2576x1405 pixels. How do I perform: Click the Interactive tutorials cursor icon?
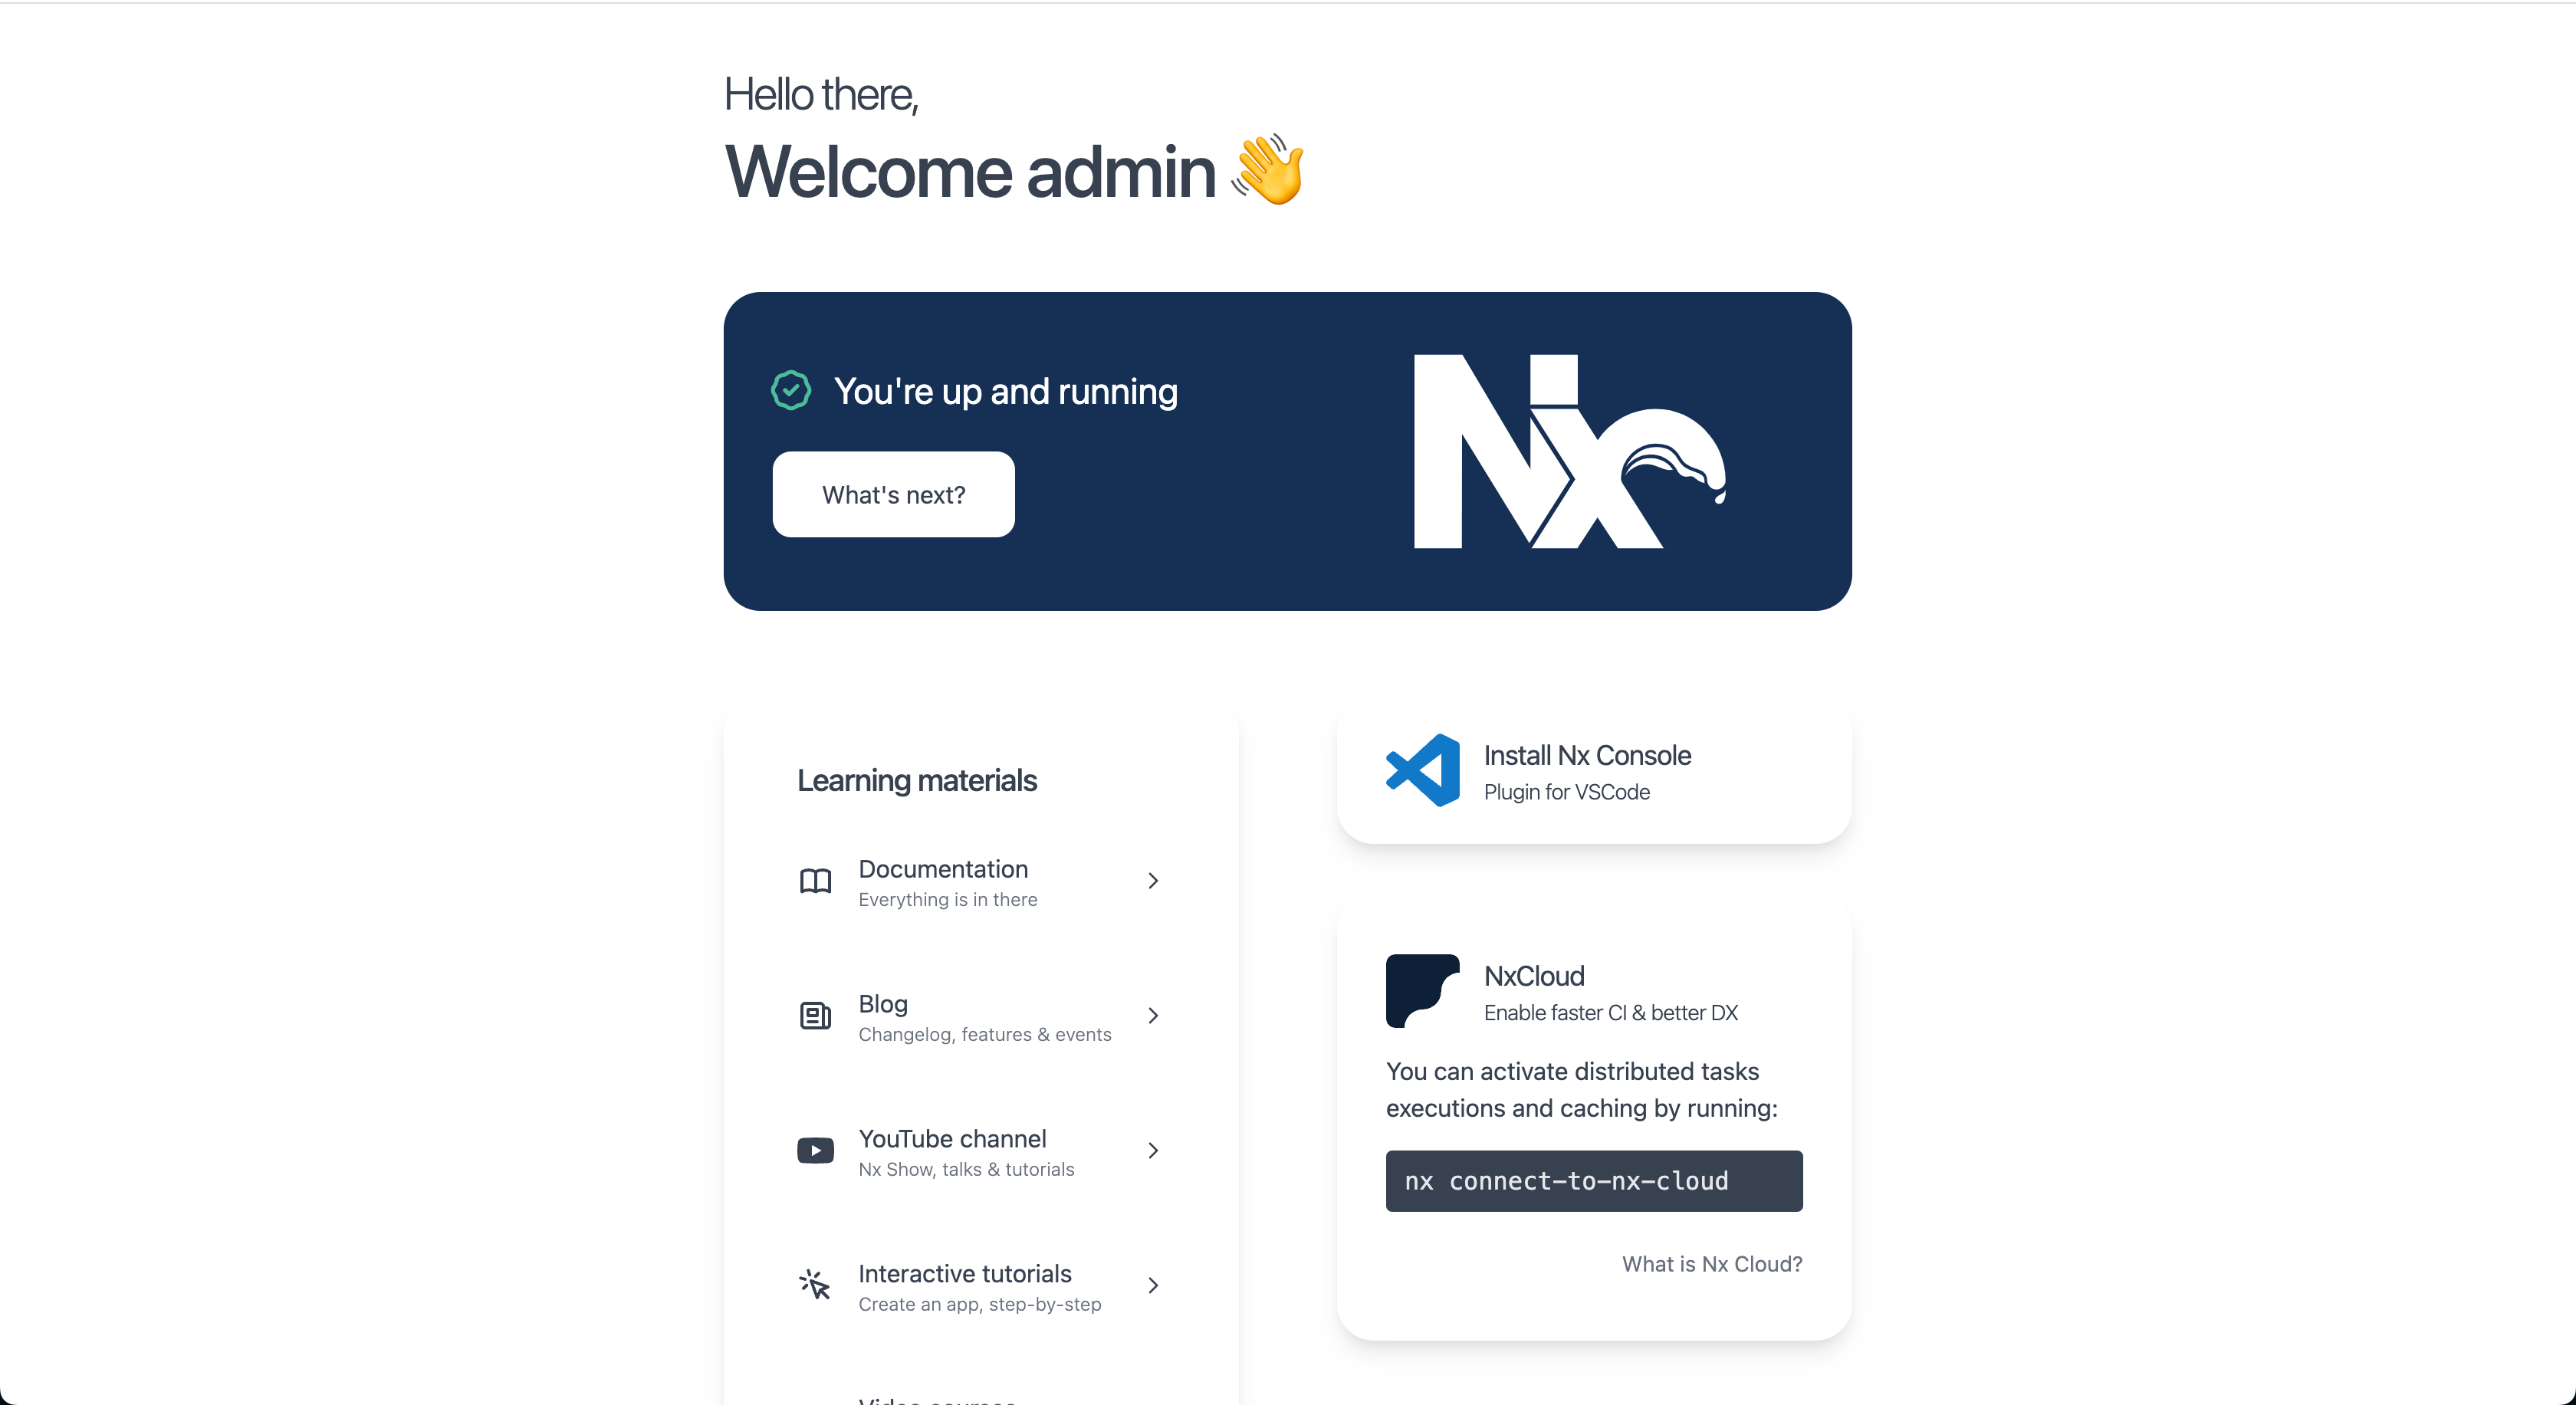(x=815, y=1285)
